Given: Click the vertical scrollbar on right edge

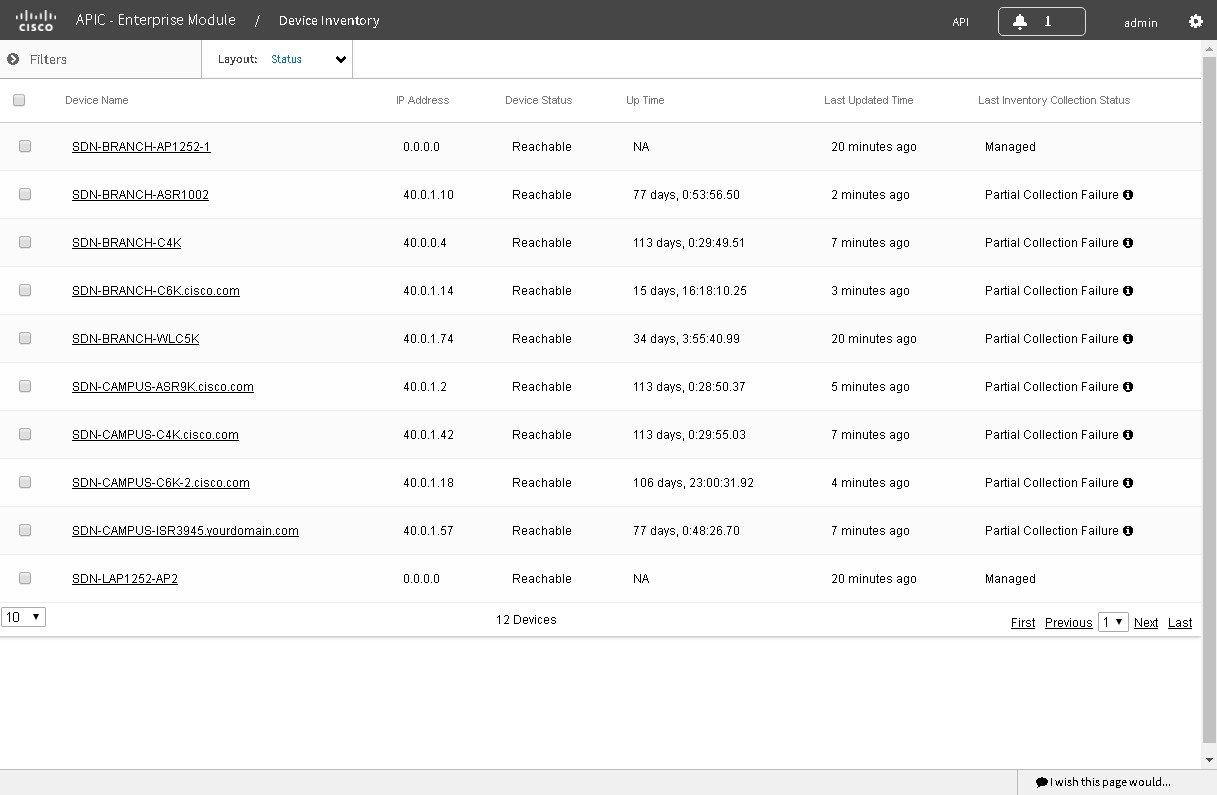Looking at the screenshot, I should 1209,400.
